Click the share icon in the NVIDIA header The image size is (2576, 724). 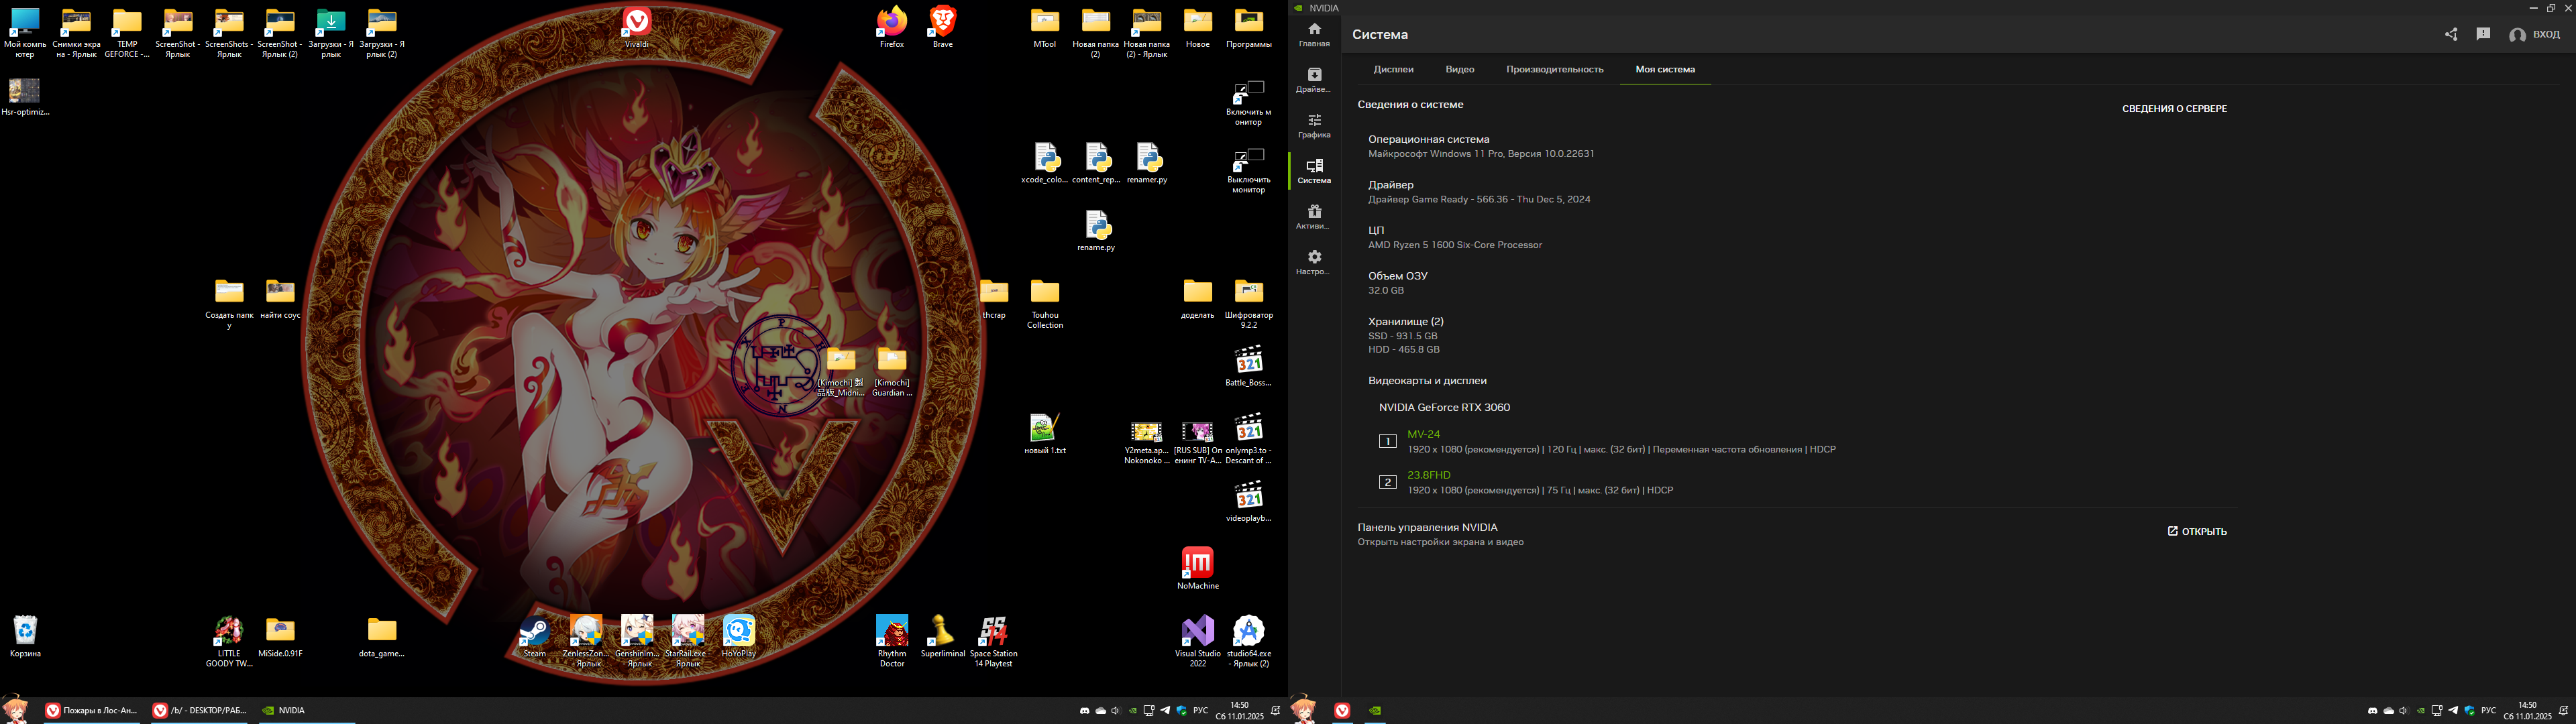2451,34
